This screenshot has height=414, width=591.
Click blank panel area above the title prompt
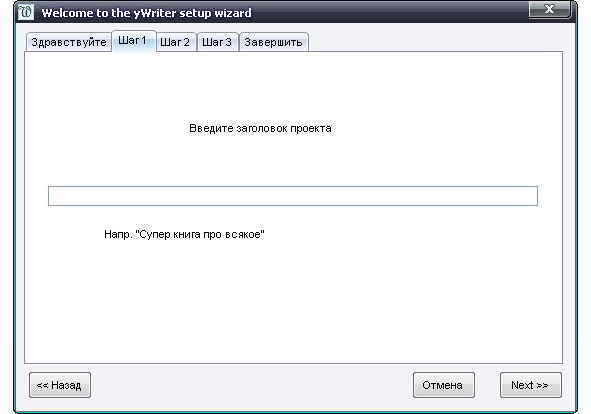293,87
